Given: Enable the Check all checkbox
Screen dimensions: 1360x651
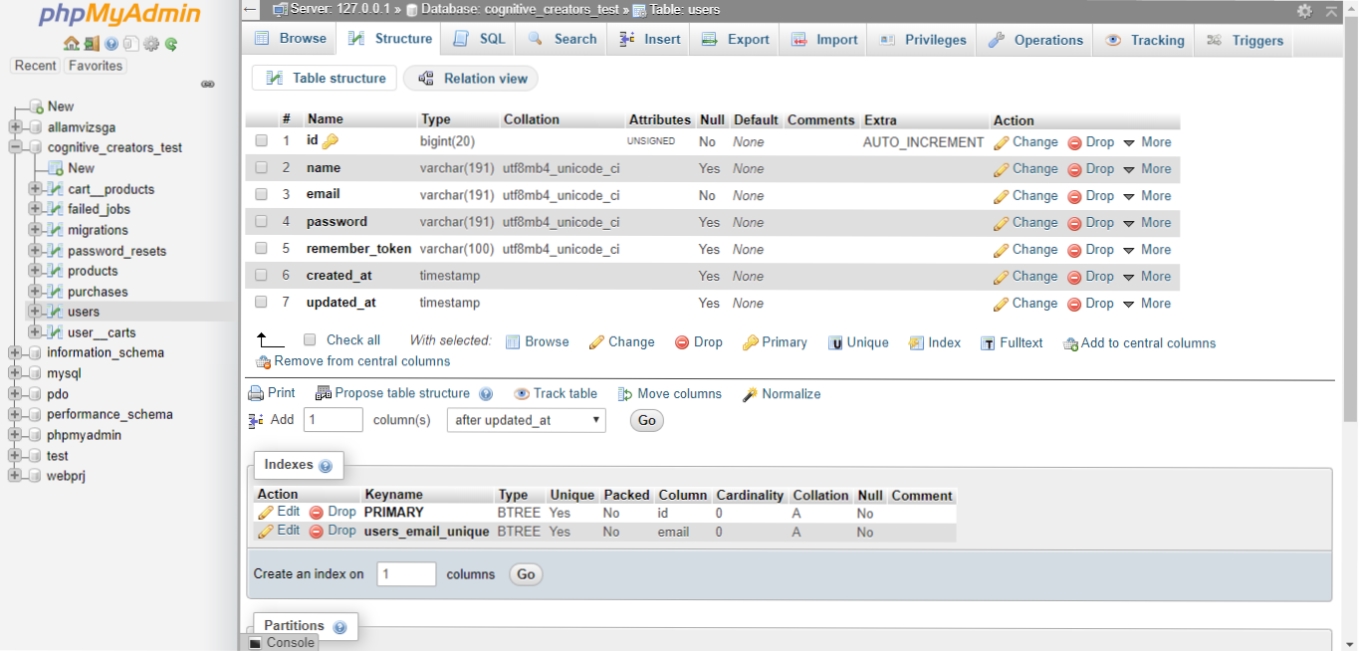Looking at the screenshot, I should pos(310,340).
